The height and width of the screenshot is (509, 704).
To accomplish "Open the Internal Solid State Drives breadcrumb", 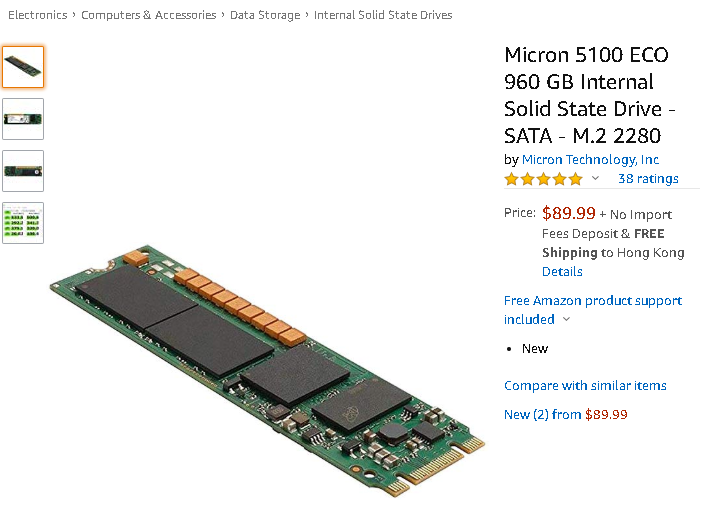I will click(x=383, y=15).
